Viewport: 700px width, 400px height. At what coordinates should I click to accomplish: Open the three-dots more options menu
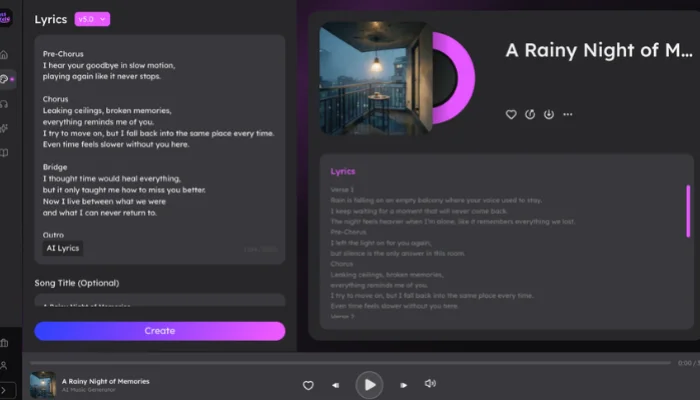(568, 114)
